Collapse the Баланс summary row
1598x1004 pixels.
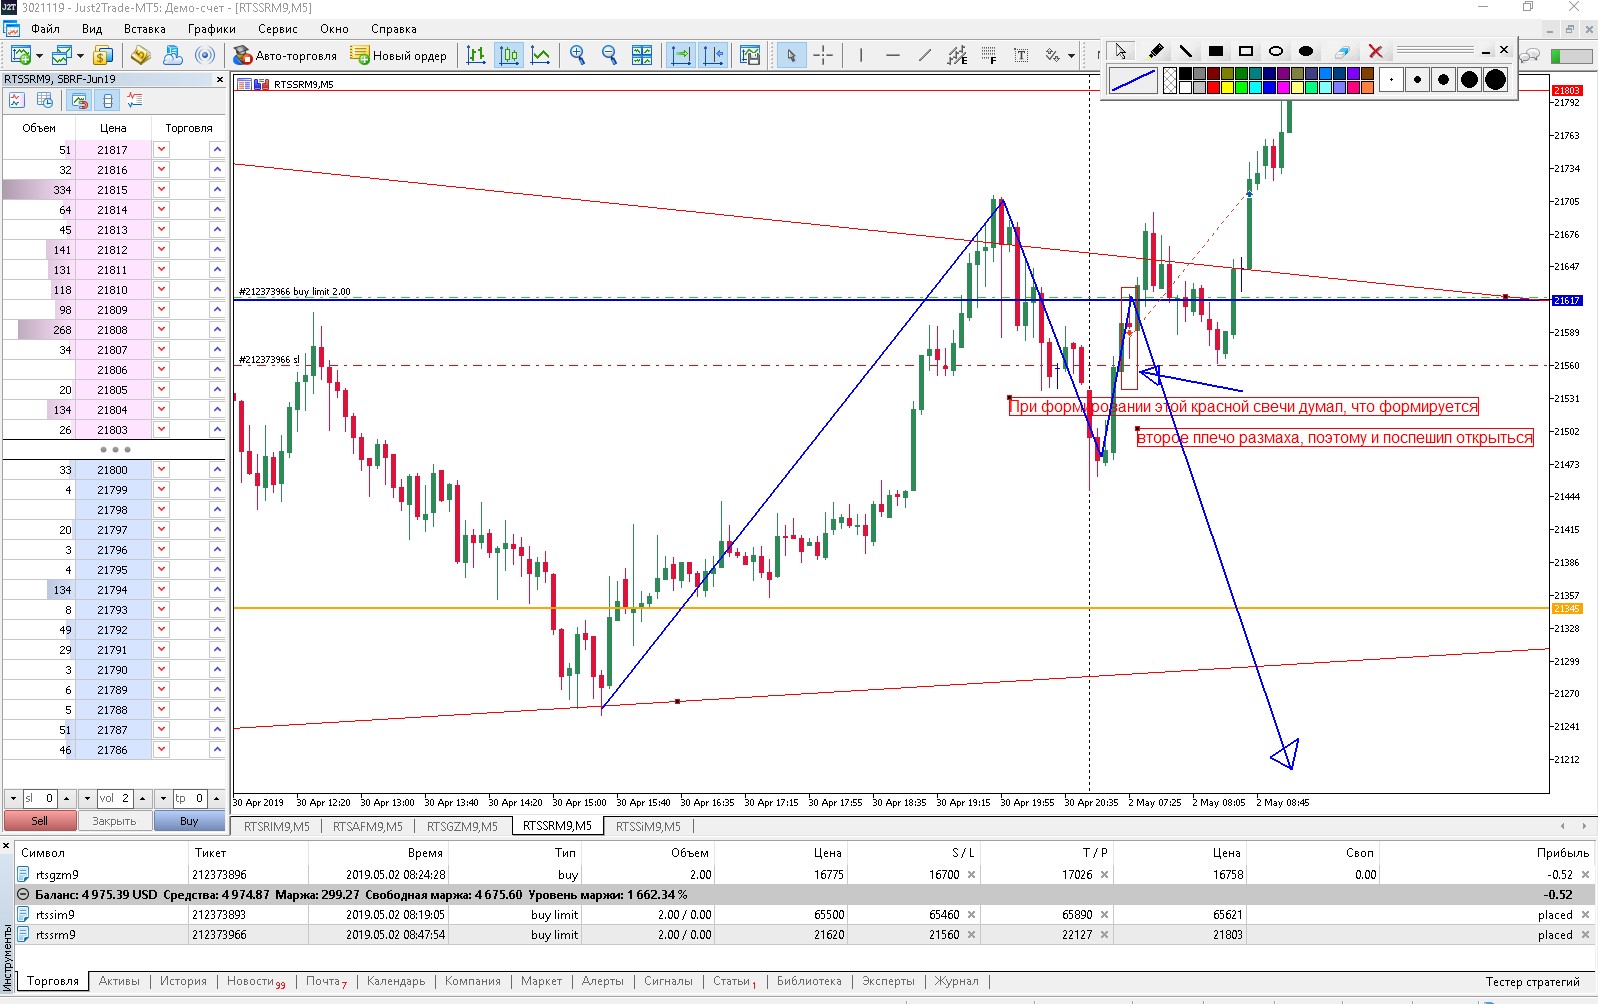point(23,895)
